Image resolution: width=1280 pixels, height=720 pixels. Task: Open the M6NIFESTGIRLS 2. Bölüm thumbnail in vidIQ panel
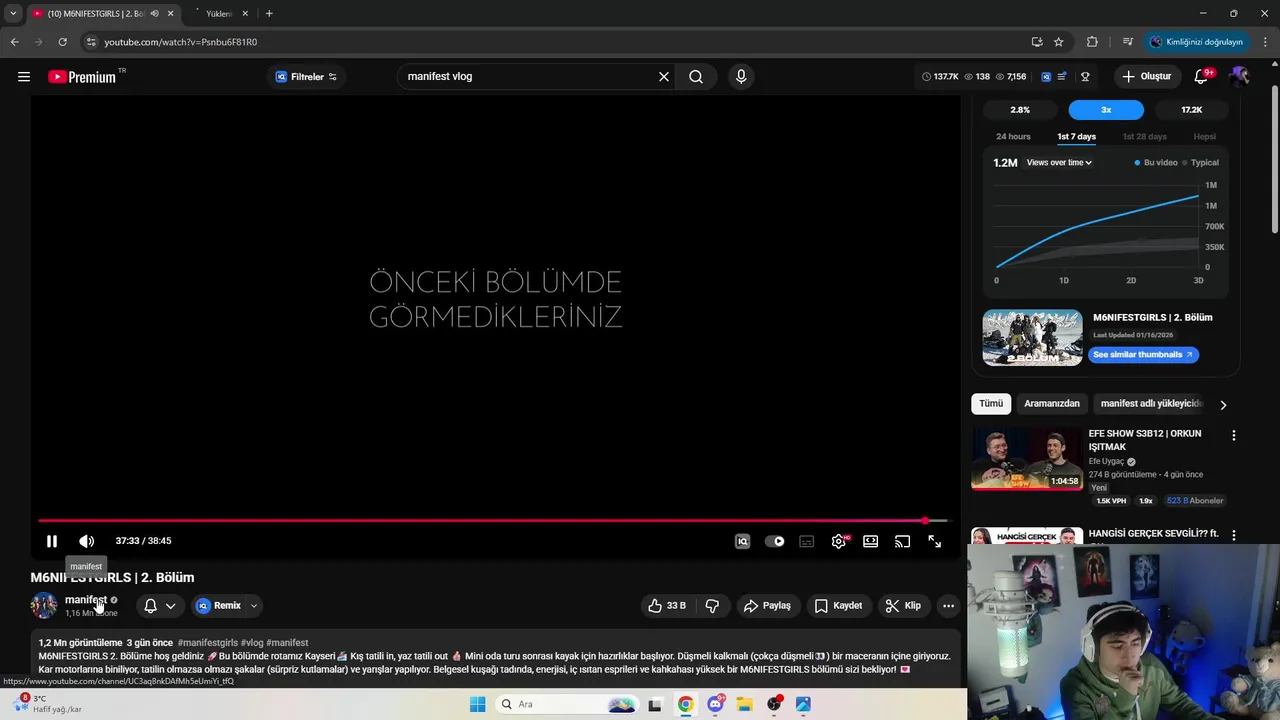pos(1032,338)
